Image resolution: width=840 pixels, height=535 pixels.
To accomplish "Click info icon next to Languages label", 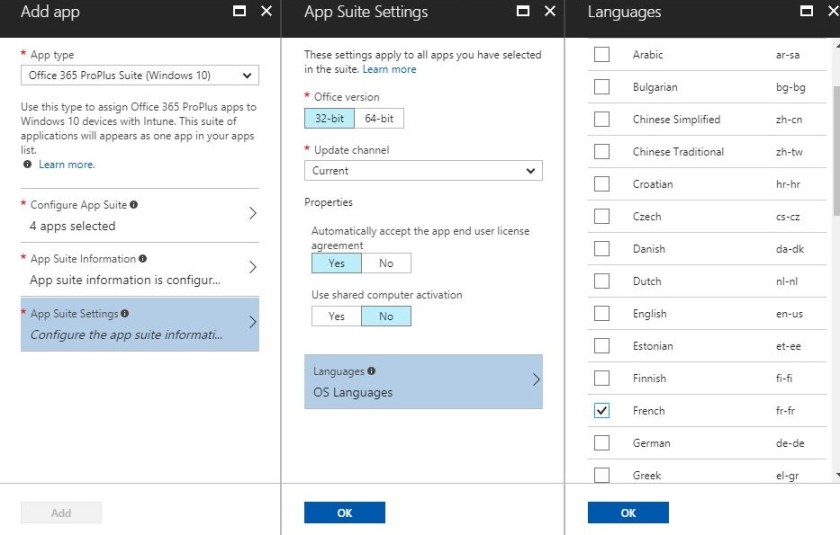I will tap(371, 371).
